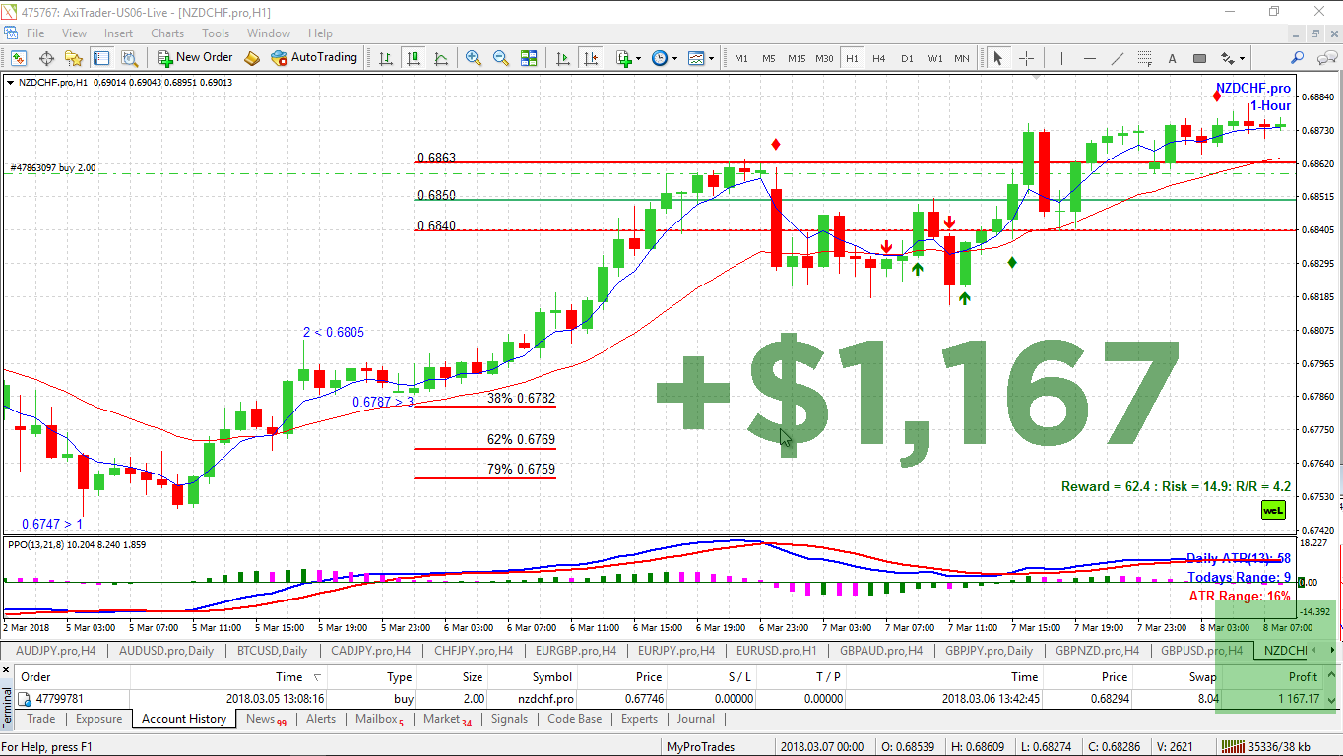Click the green weL chart button
The height and width of the screenshot is (756, 1343).
[1273, 510]
